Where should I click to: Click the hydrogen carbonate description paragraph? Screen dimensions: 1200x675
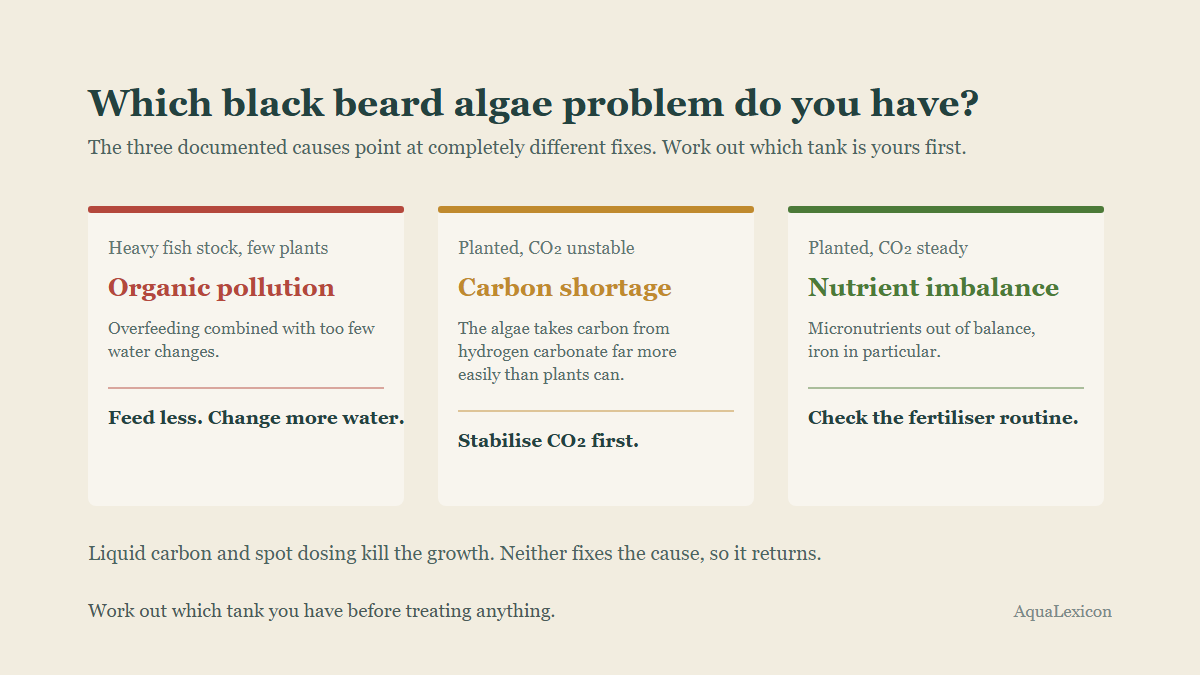567,352
